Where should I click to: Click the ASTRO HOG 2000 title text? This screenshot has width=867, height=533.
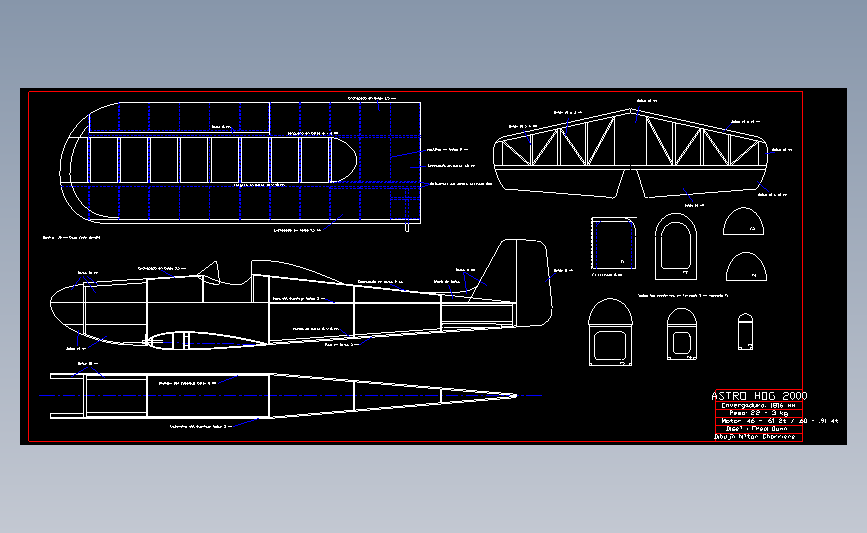(x=759, y=396)
